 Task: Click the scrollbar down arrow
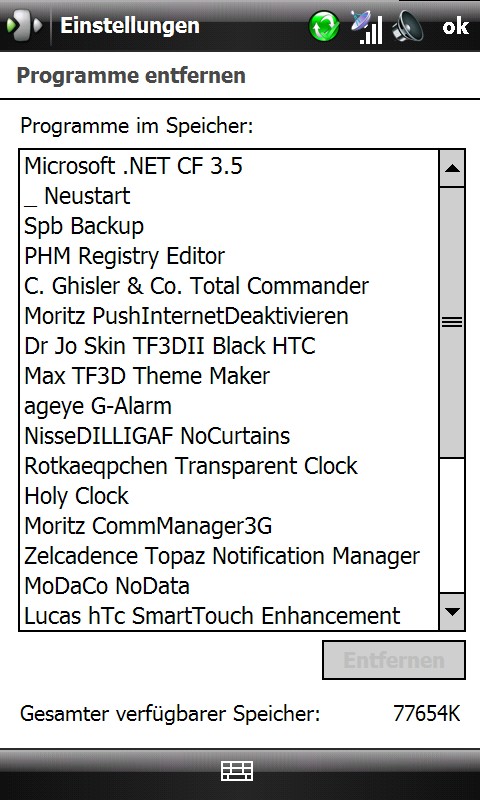point(452,611)
